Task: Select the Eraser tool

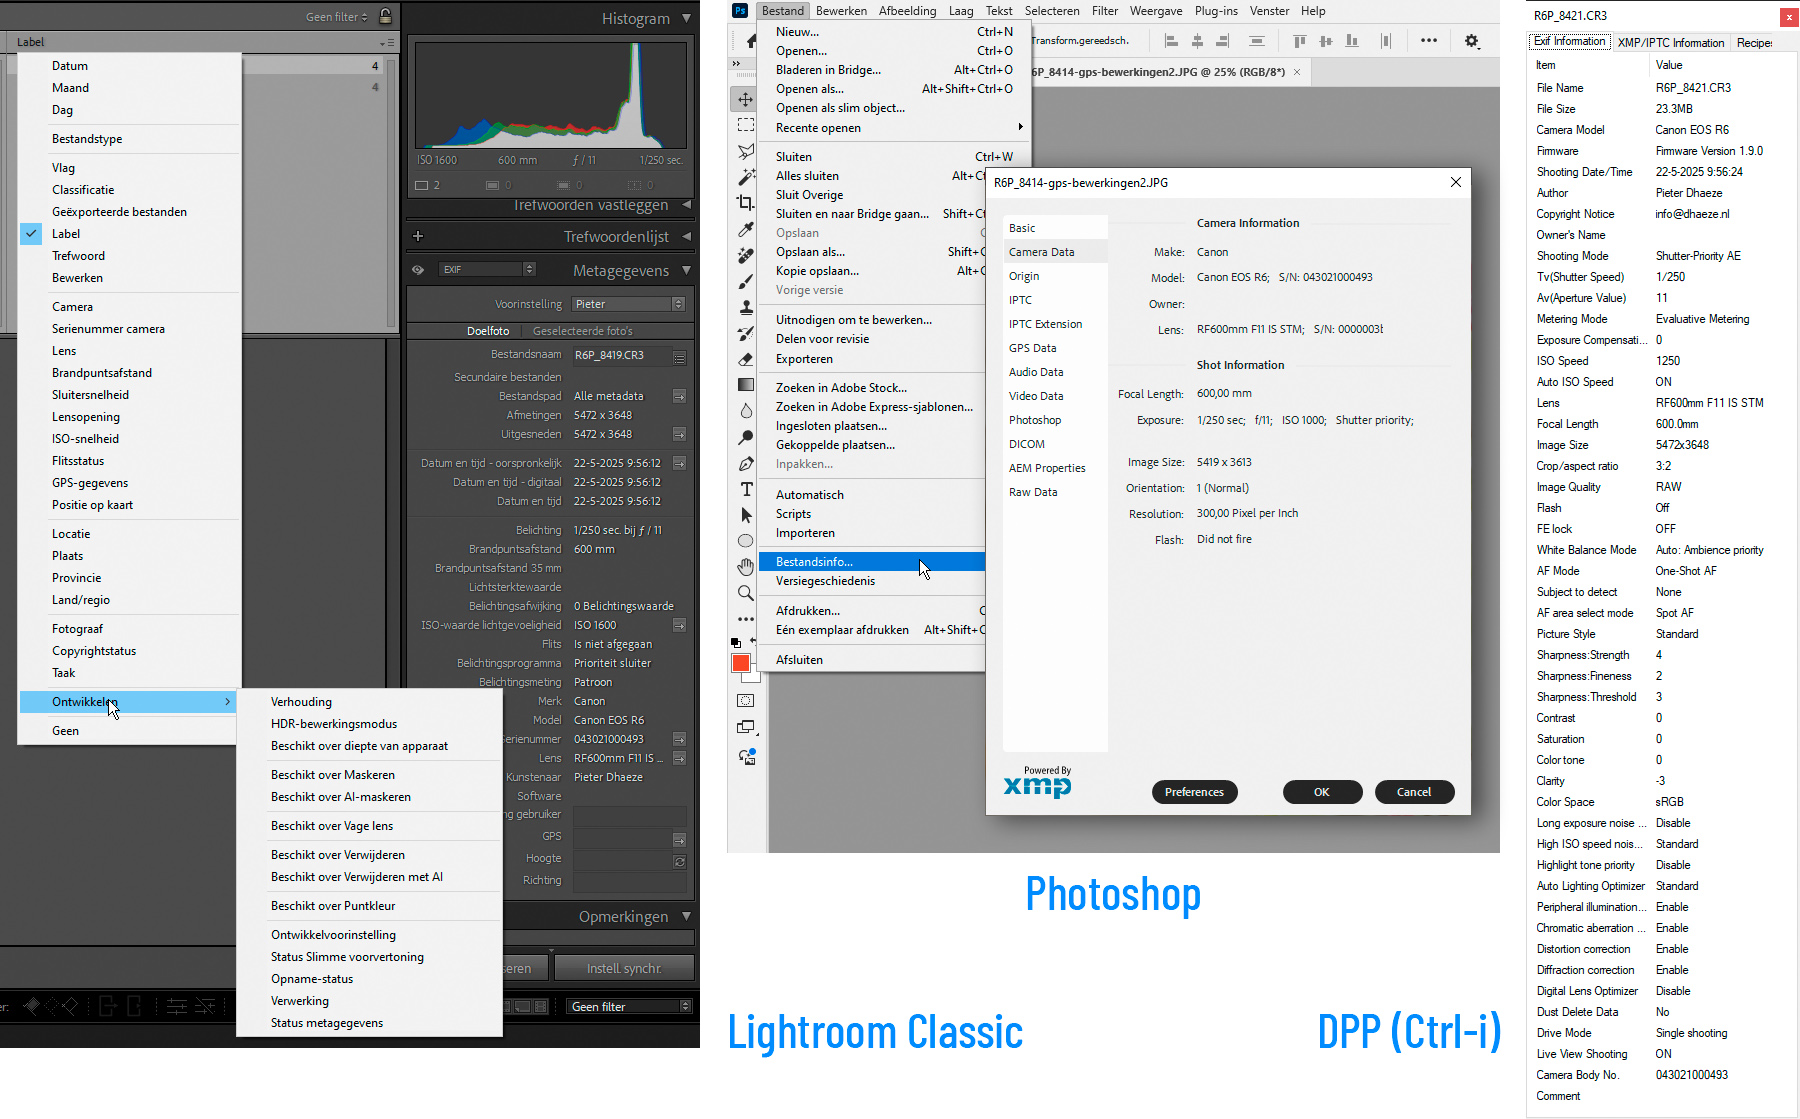Action: pos(745,360)
